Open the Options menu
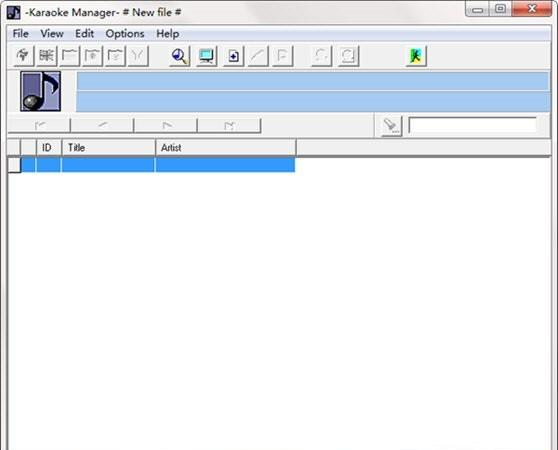 coord(125,34)
